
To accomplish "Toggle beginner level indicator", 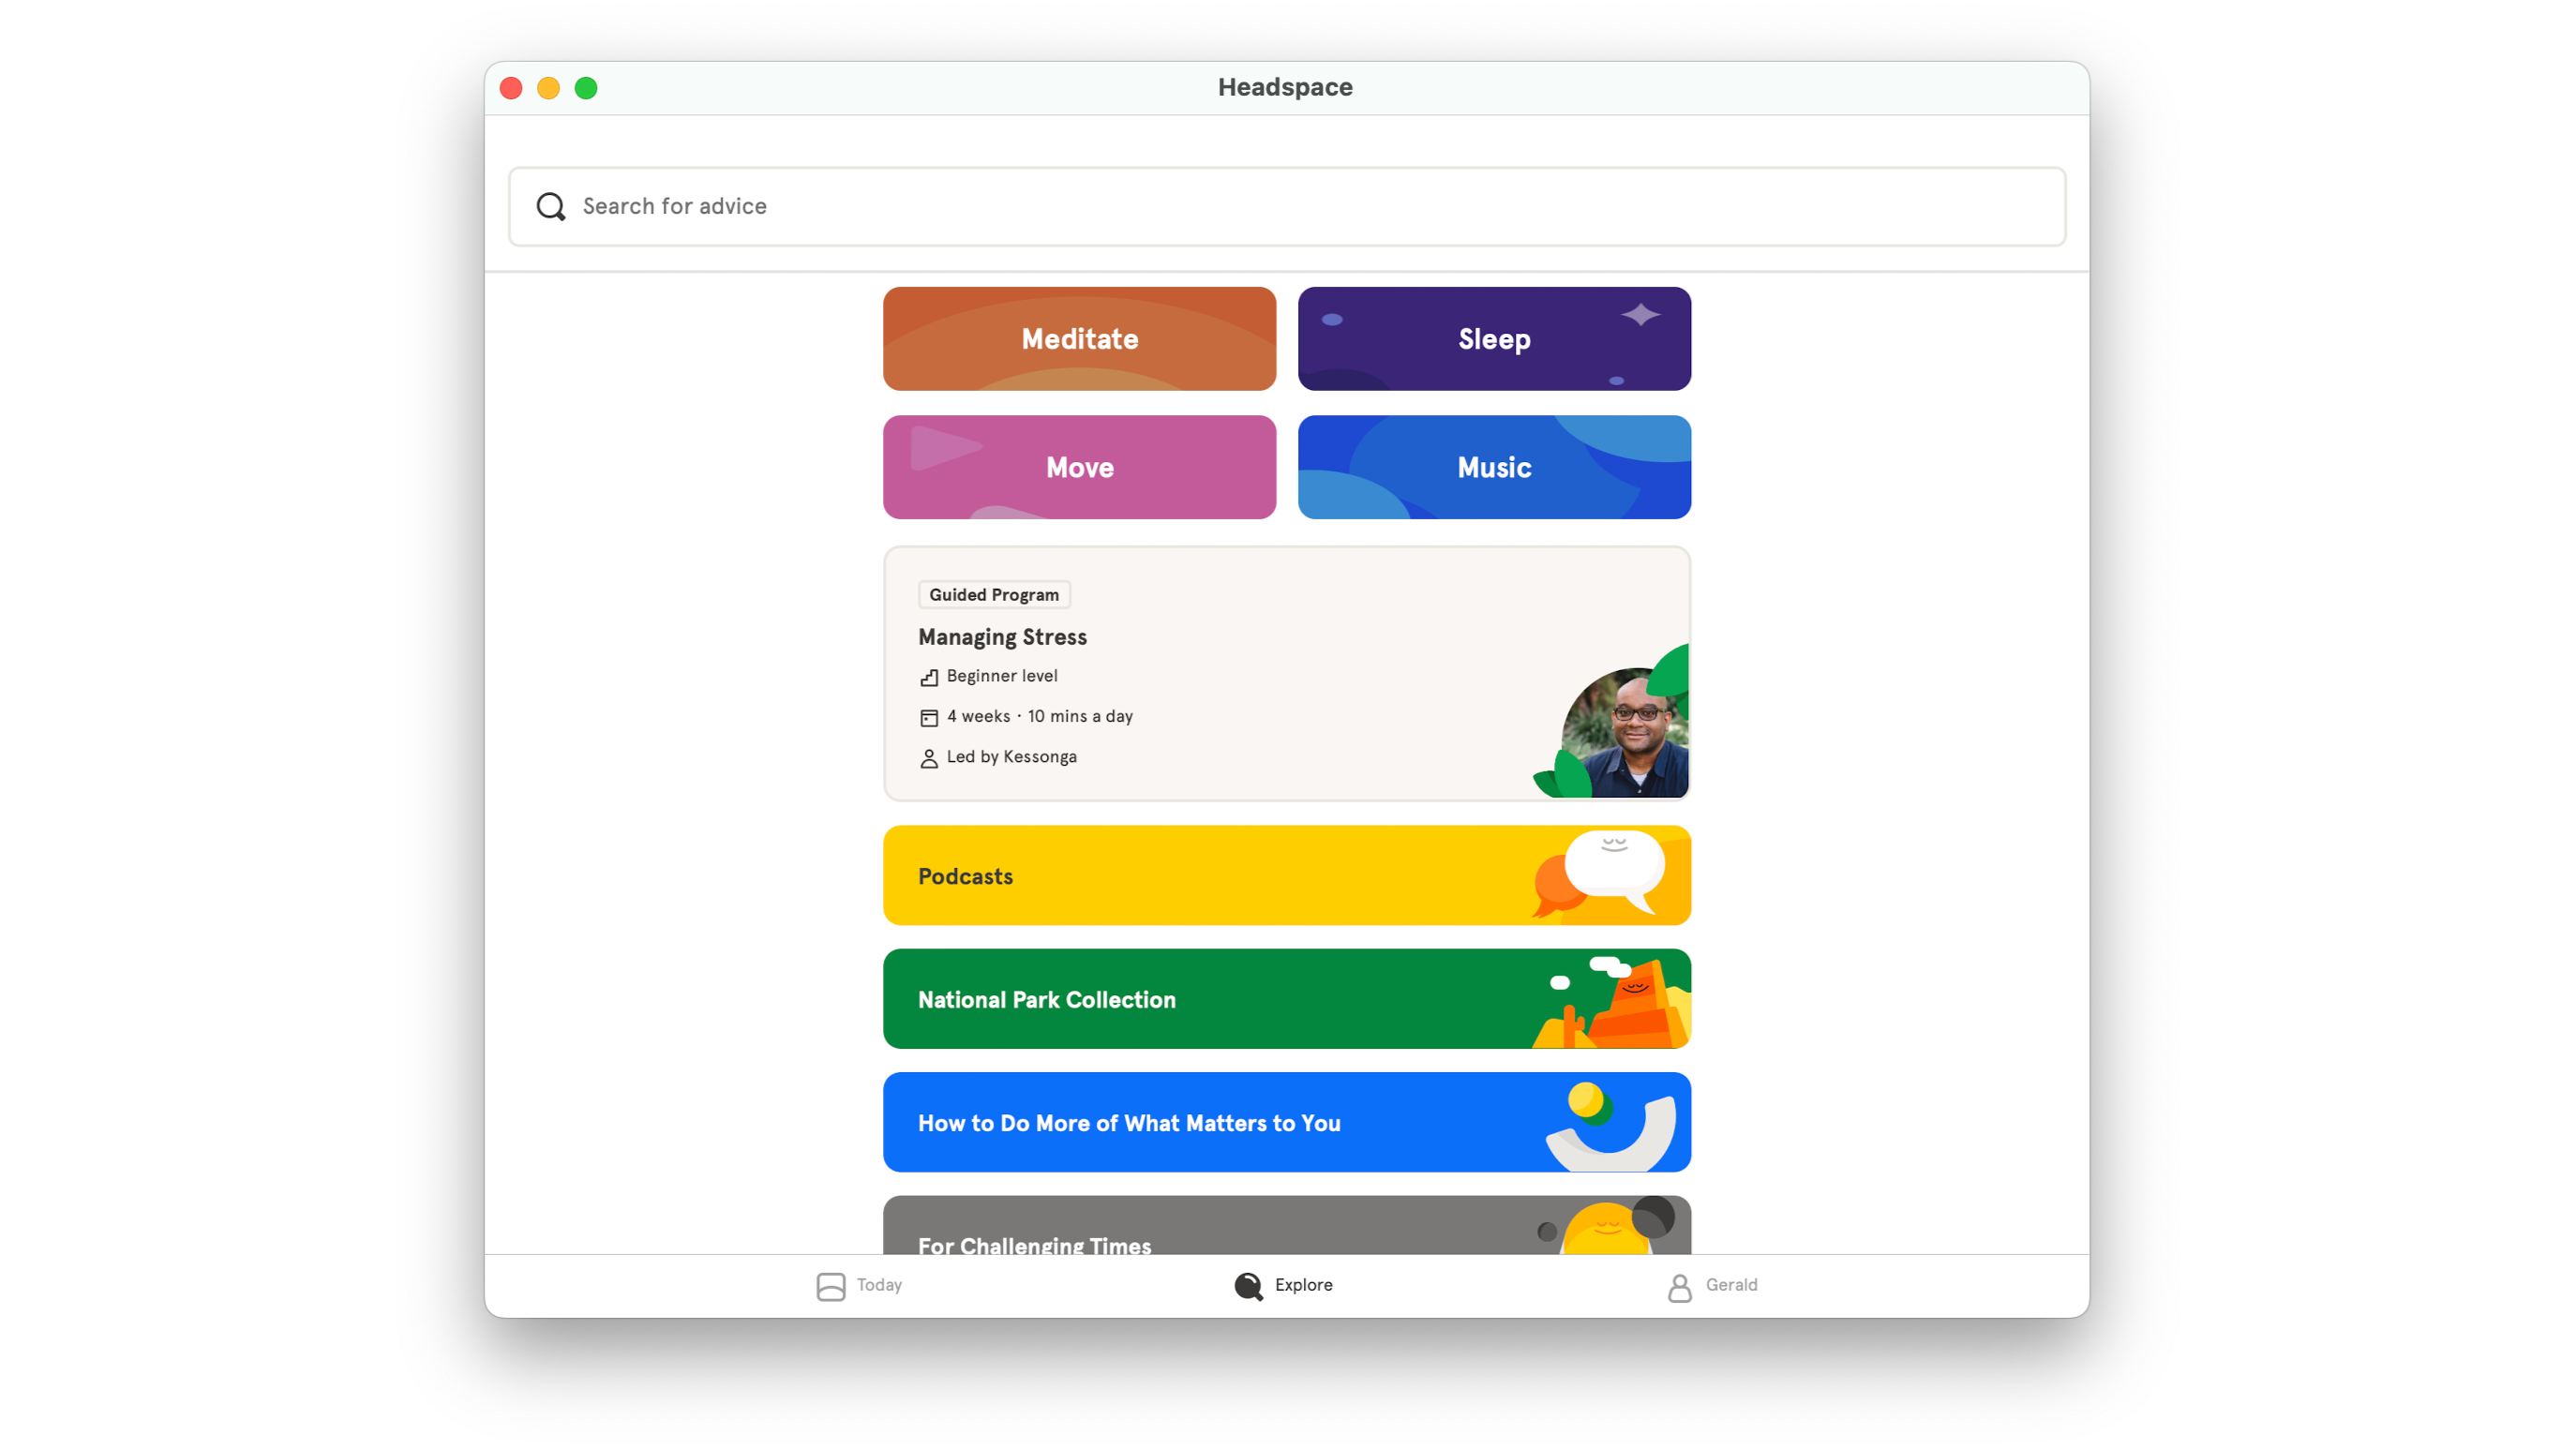I will click(987, 676).
